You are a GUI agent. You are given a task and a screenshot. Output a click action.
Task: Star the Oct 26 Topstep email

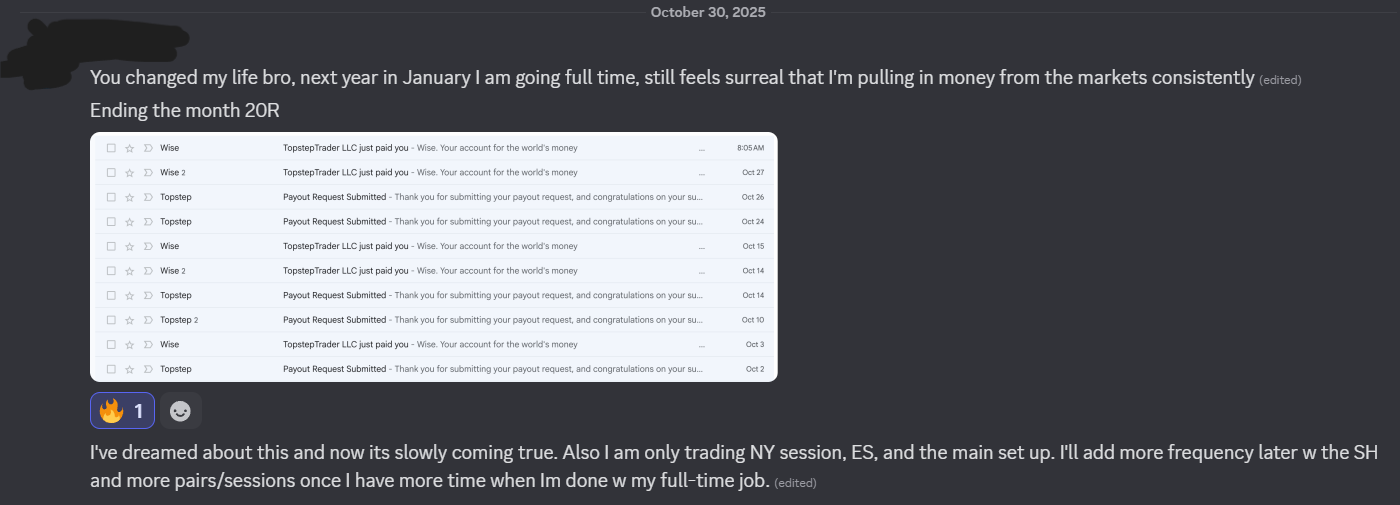(x=129, y=197)
